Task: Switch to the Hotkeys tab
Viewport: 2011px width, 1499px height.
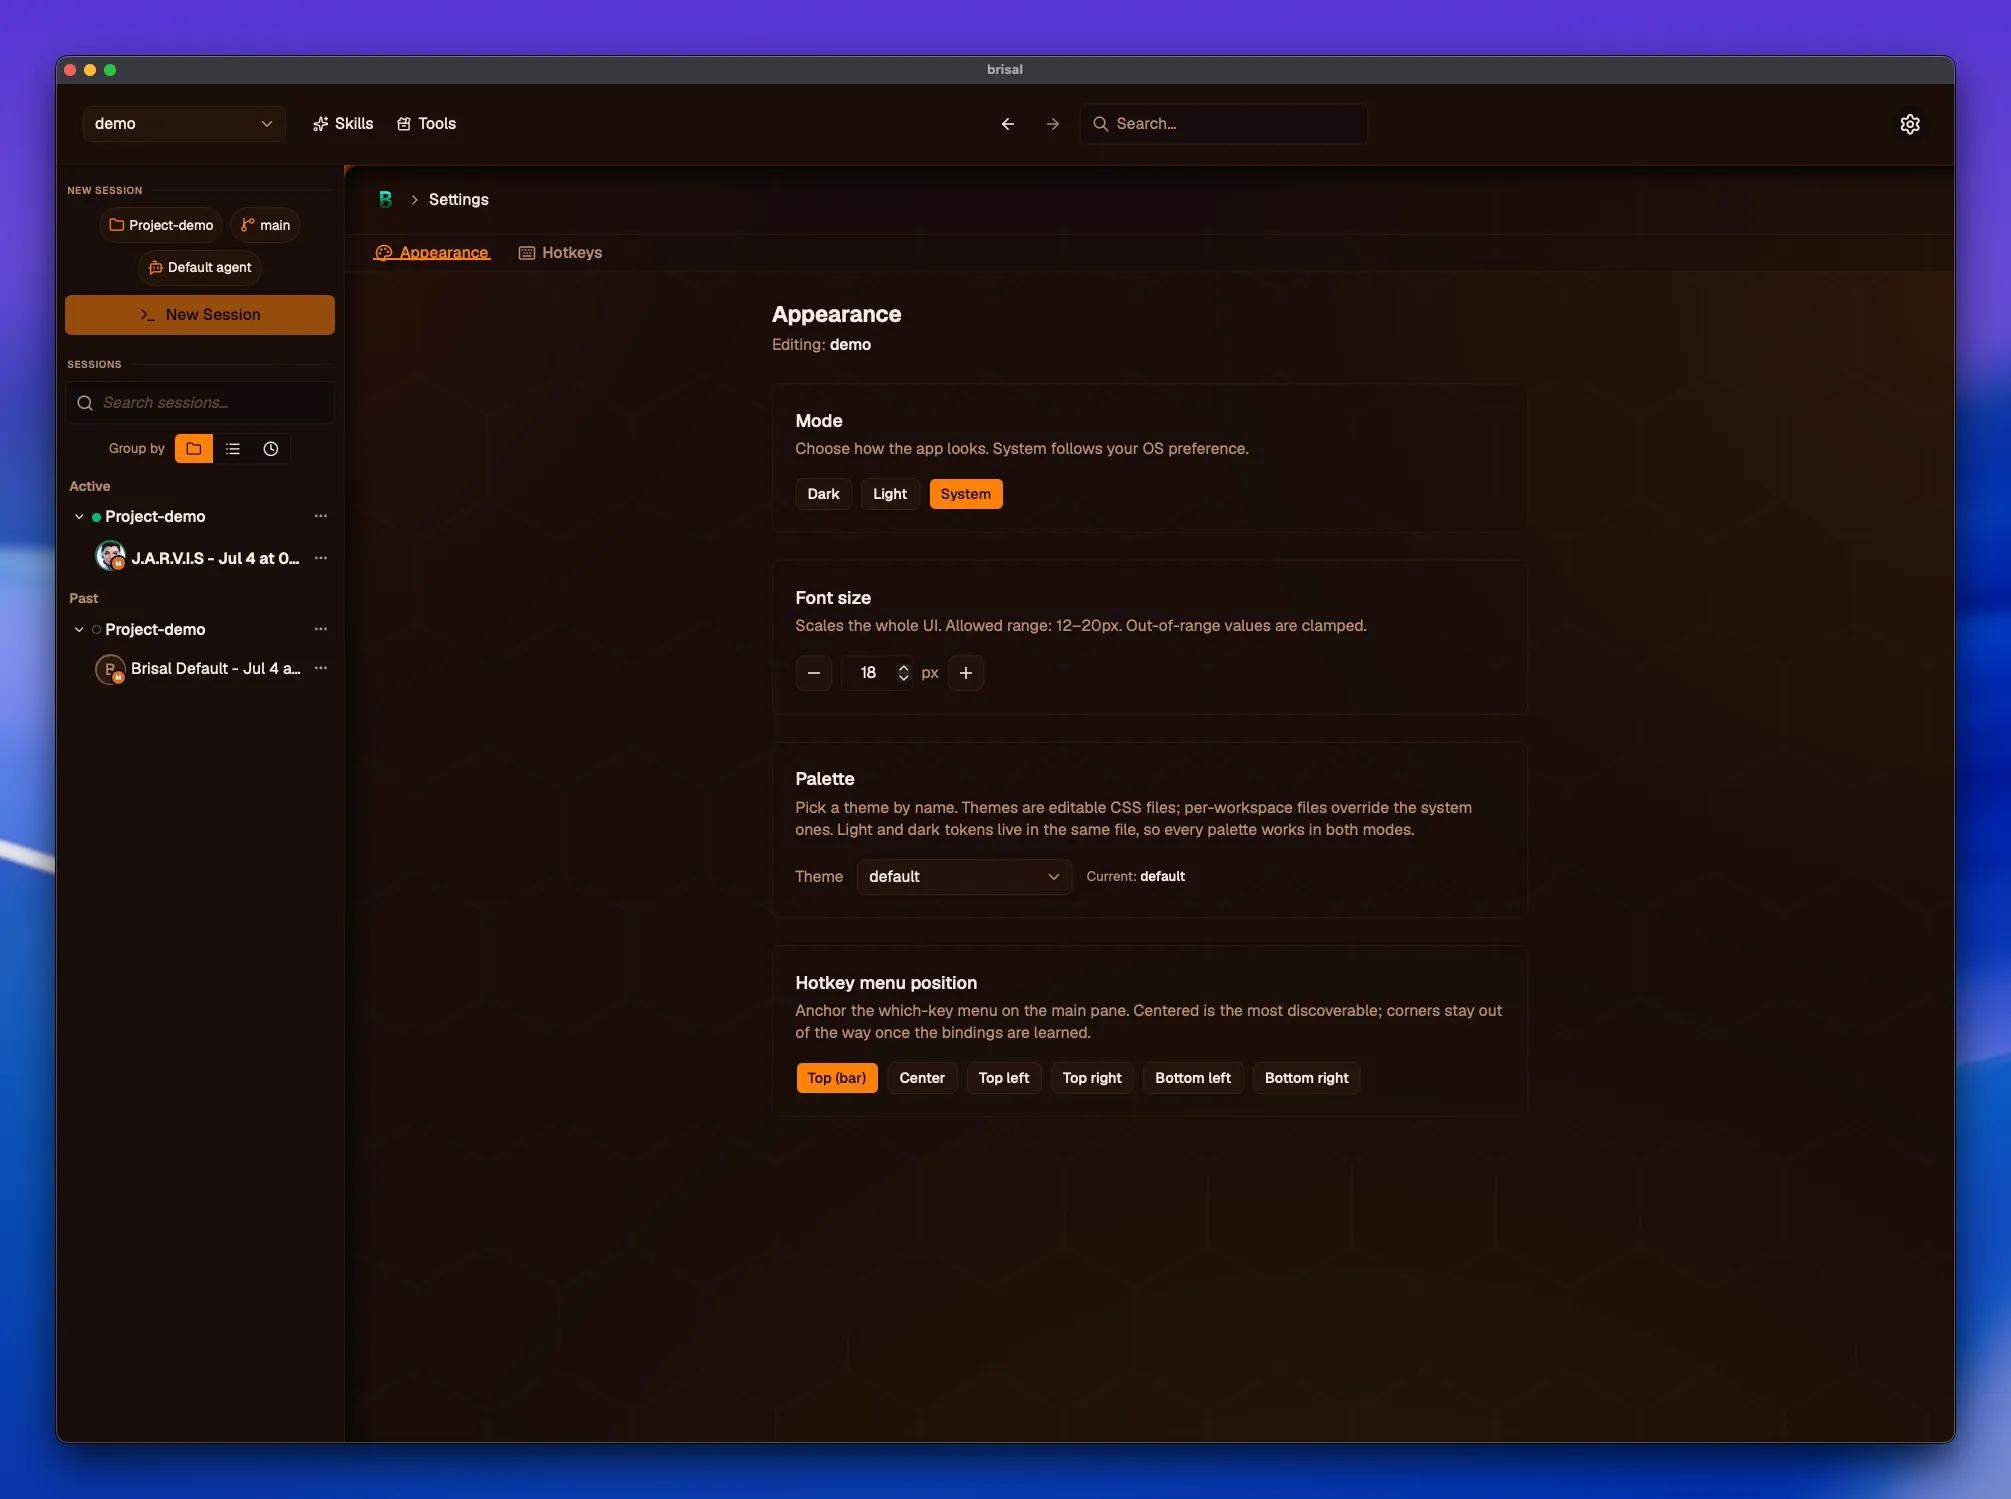Action: (x=560, y=253)
